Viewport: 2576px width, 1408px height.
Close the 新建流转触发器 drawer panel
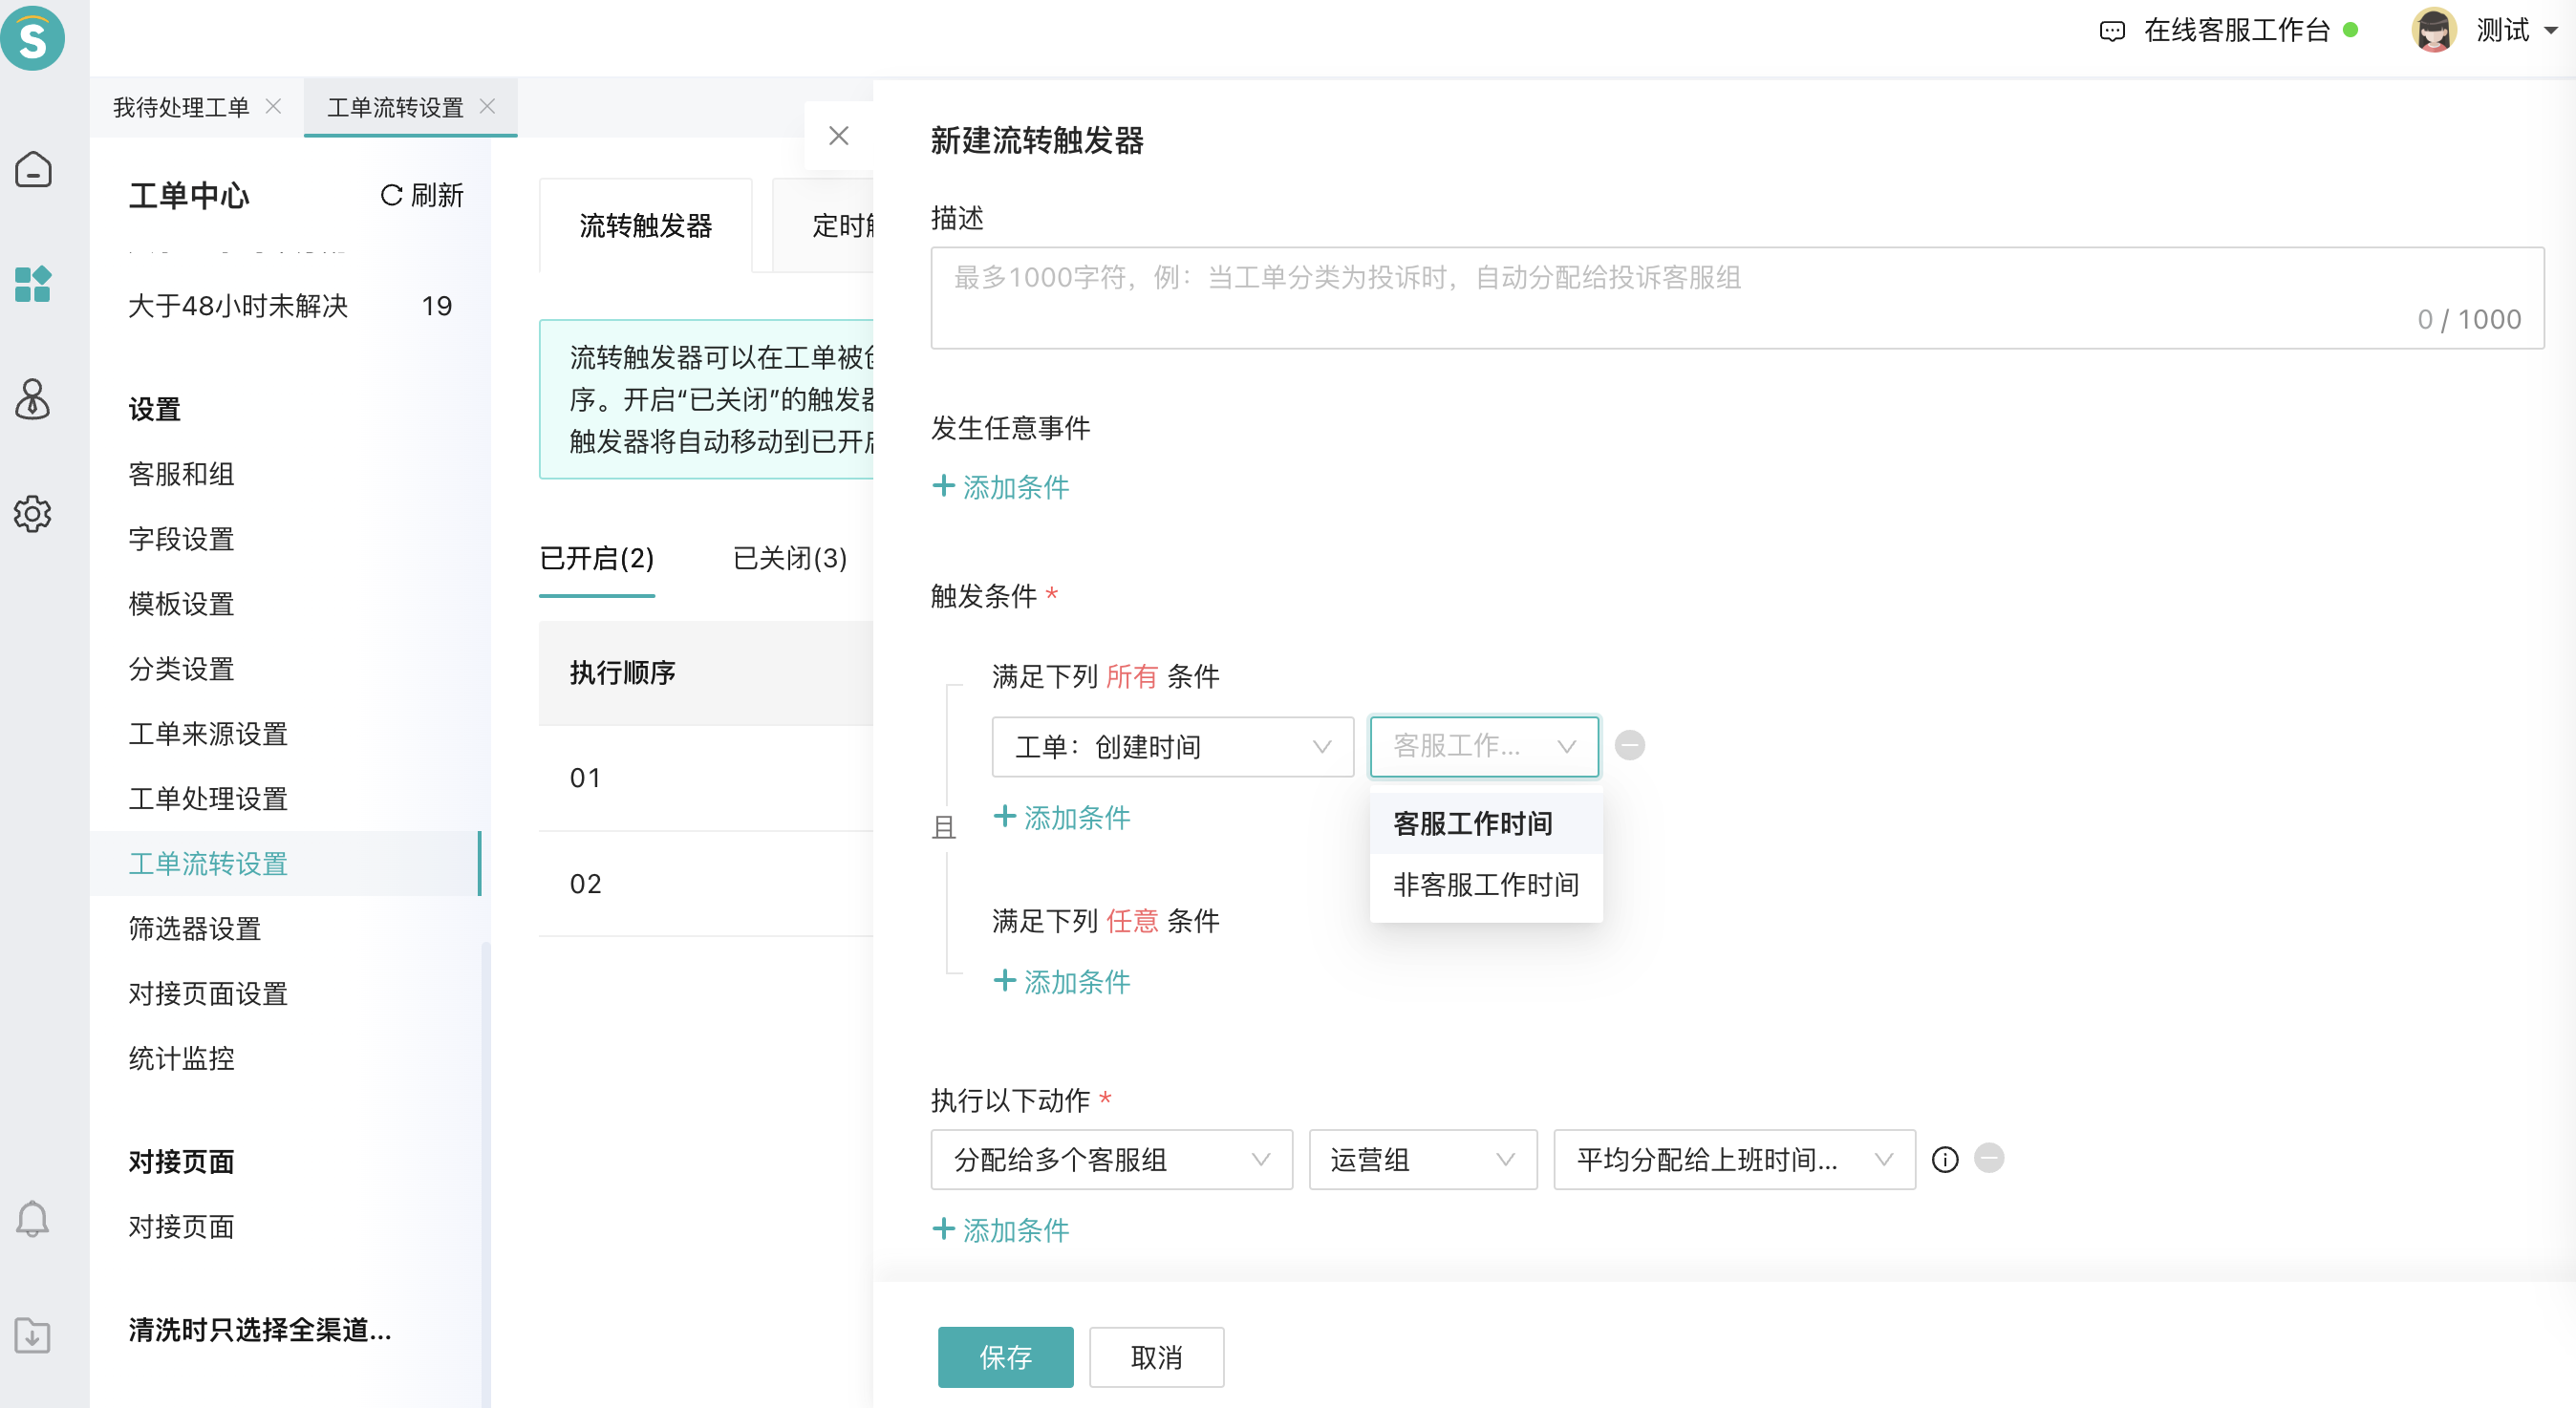(839, 136)
